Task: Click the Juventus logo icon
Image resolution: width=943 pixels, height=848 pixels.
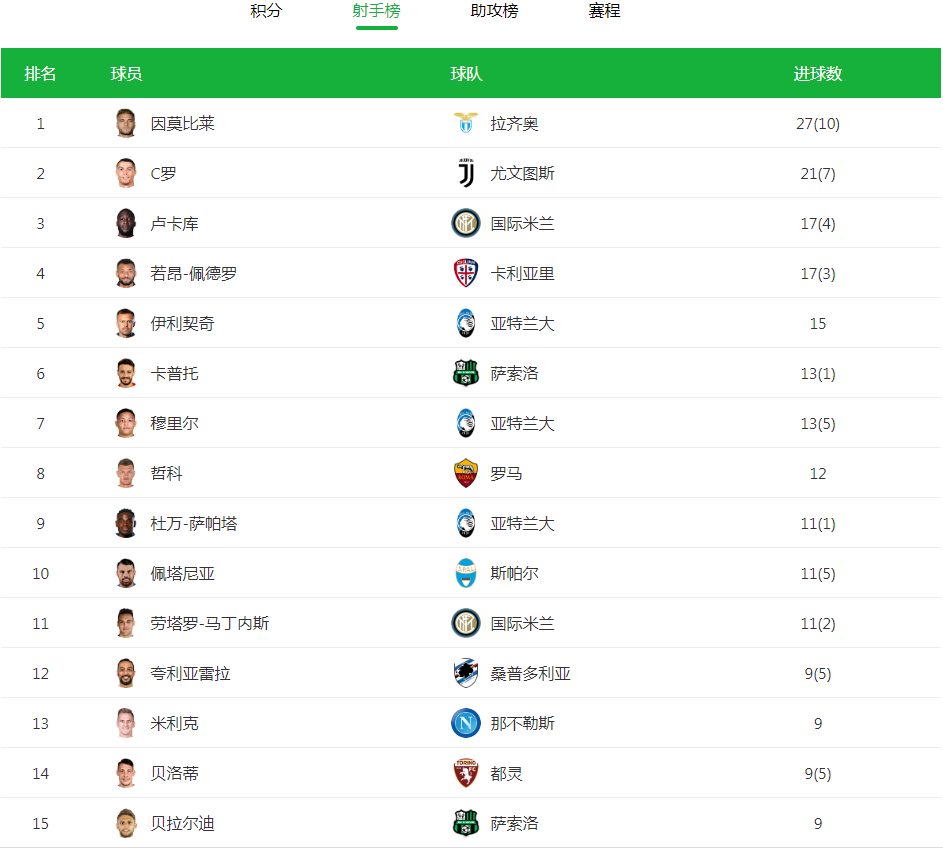Action: pyautogui.click(x=465, y=173)
